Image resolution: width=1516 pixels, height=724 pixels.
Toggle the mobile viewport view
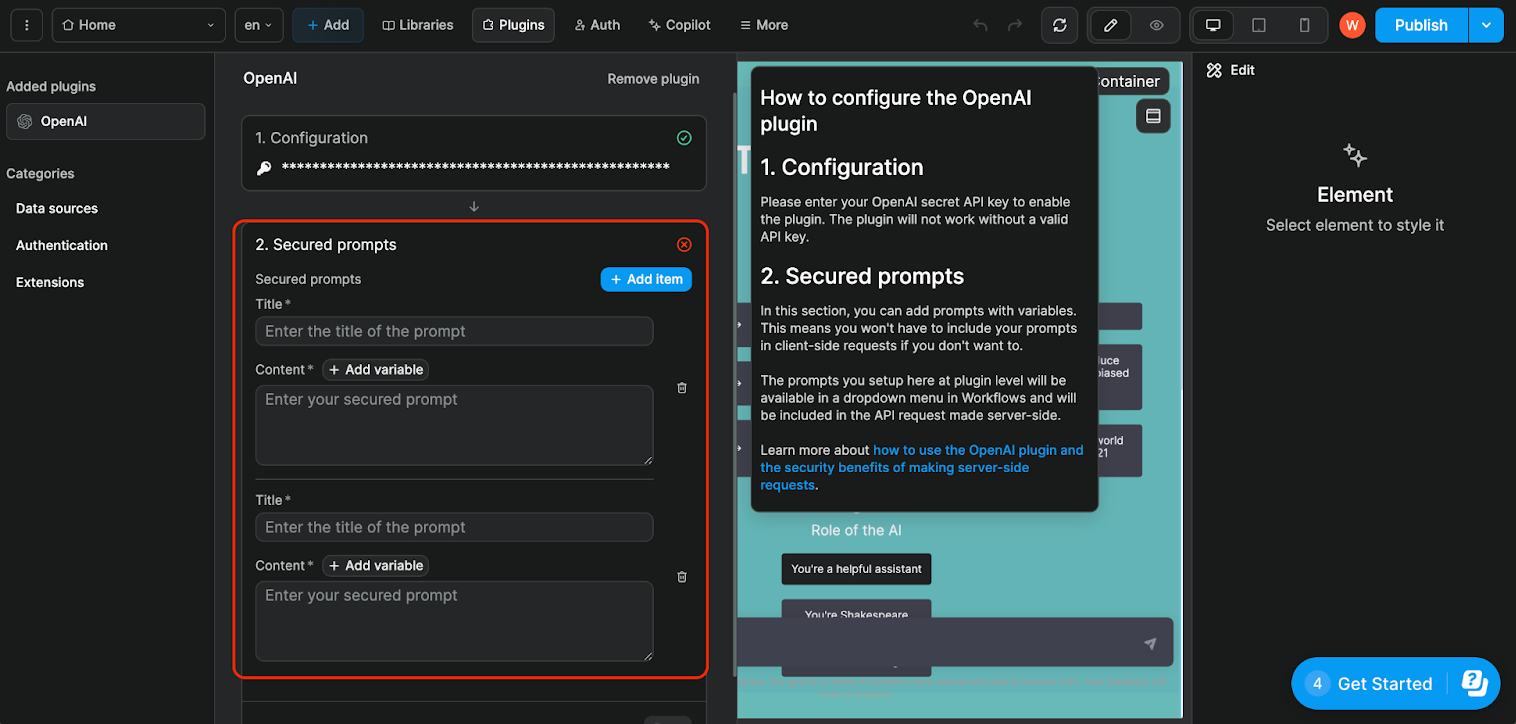[x=1304, y=24]
